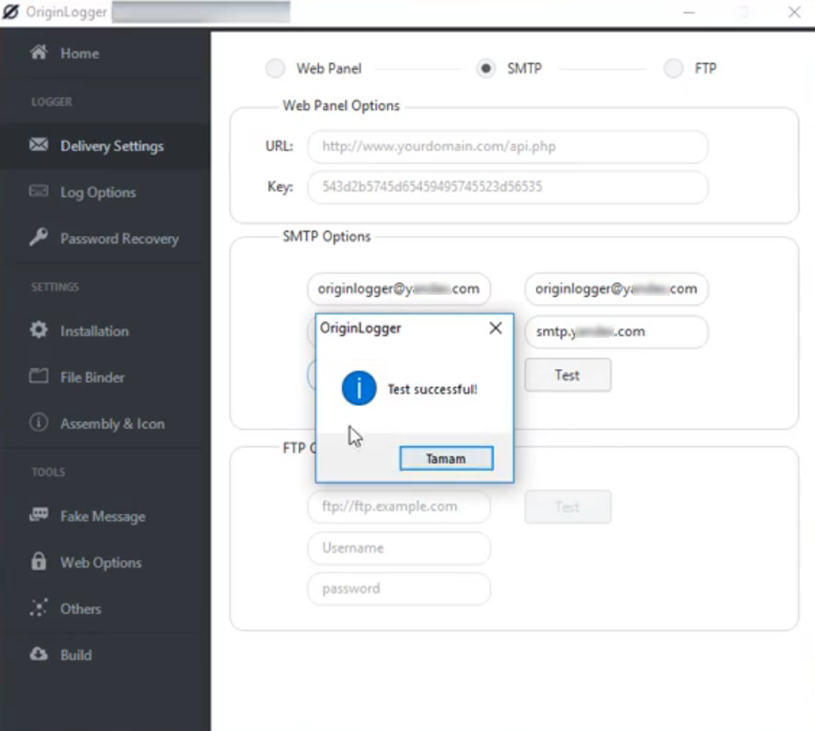
Task: Open the Build section in sidebar
Action: [x=75, y=655]
